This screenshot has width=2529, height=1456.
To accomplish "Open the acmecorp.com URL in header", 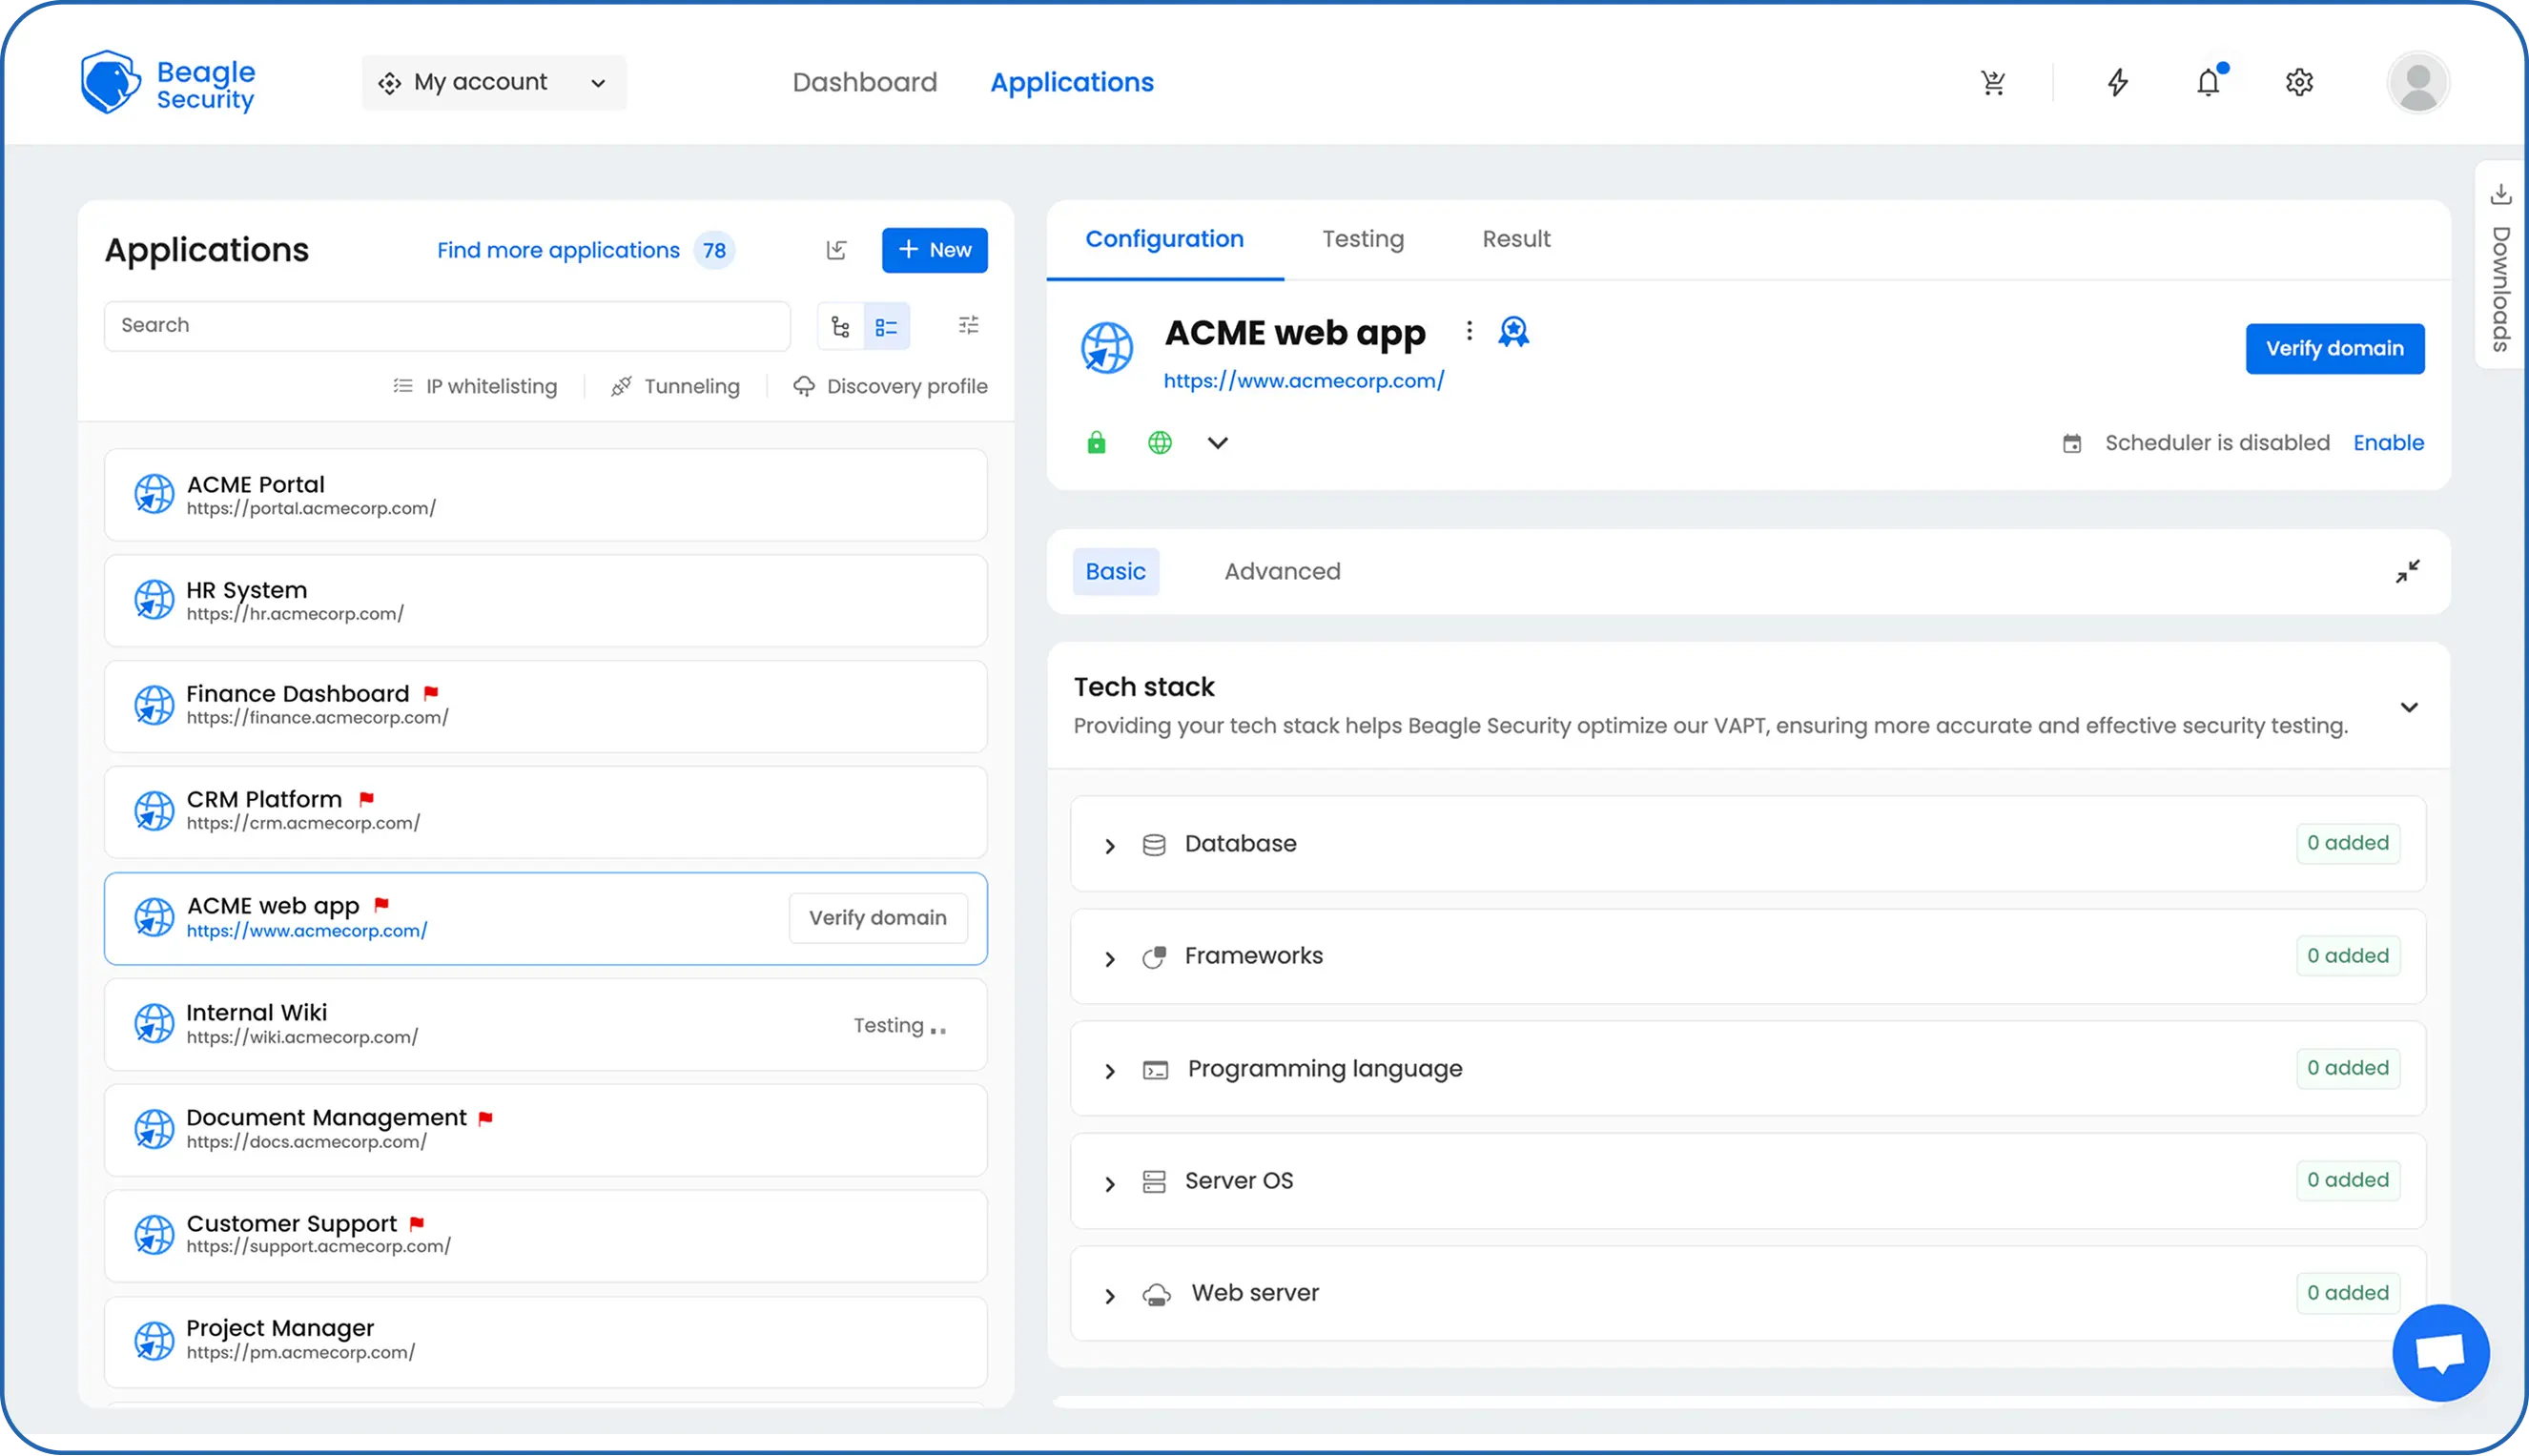I will pyautogui.click(x=1303, y=381).
